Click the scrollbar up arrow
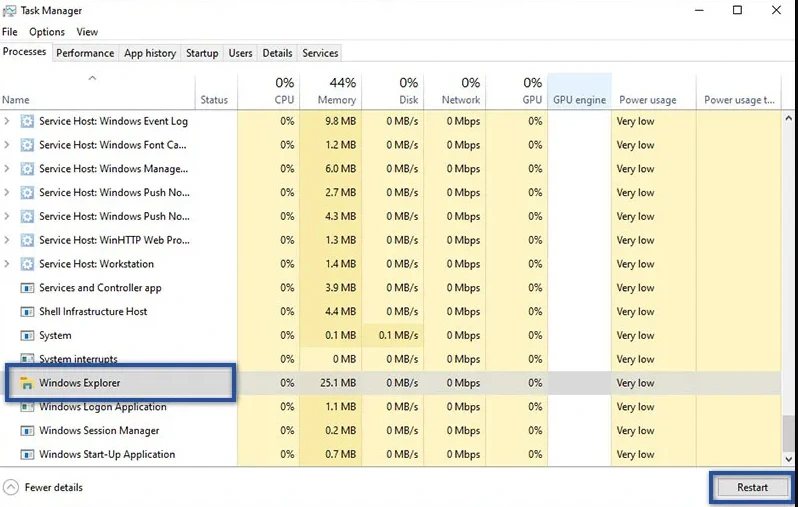Viewport: 798px width, 507px height. tap(789, 118)
